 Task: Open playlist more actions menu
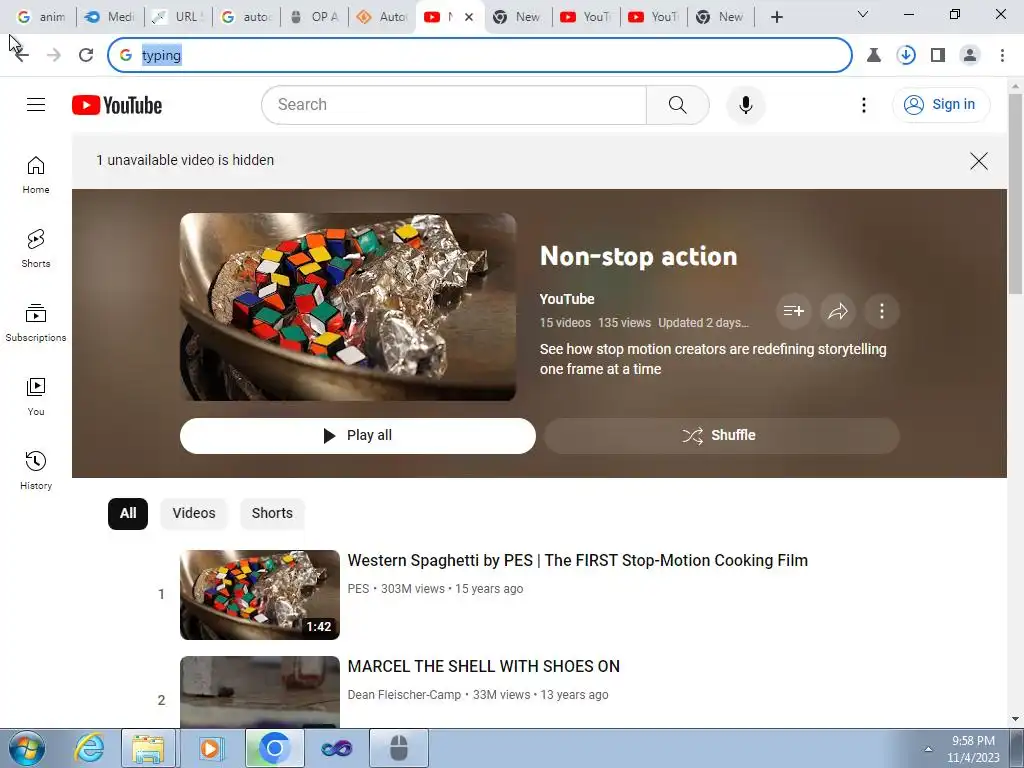click(x=882, y=311)
